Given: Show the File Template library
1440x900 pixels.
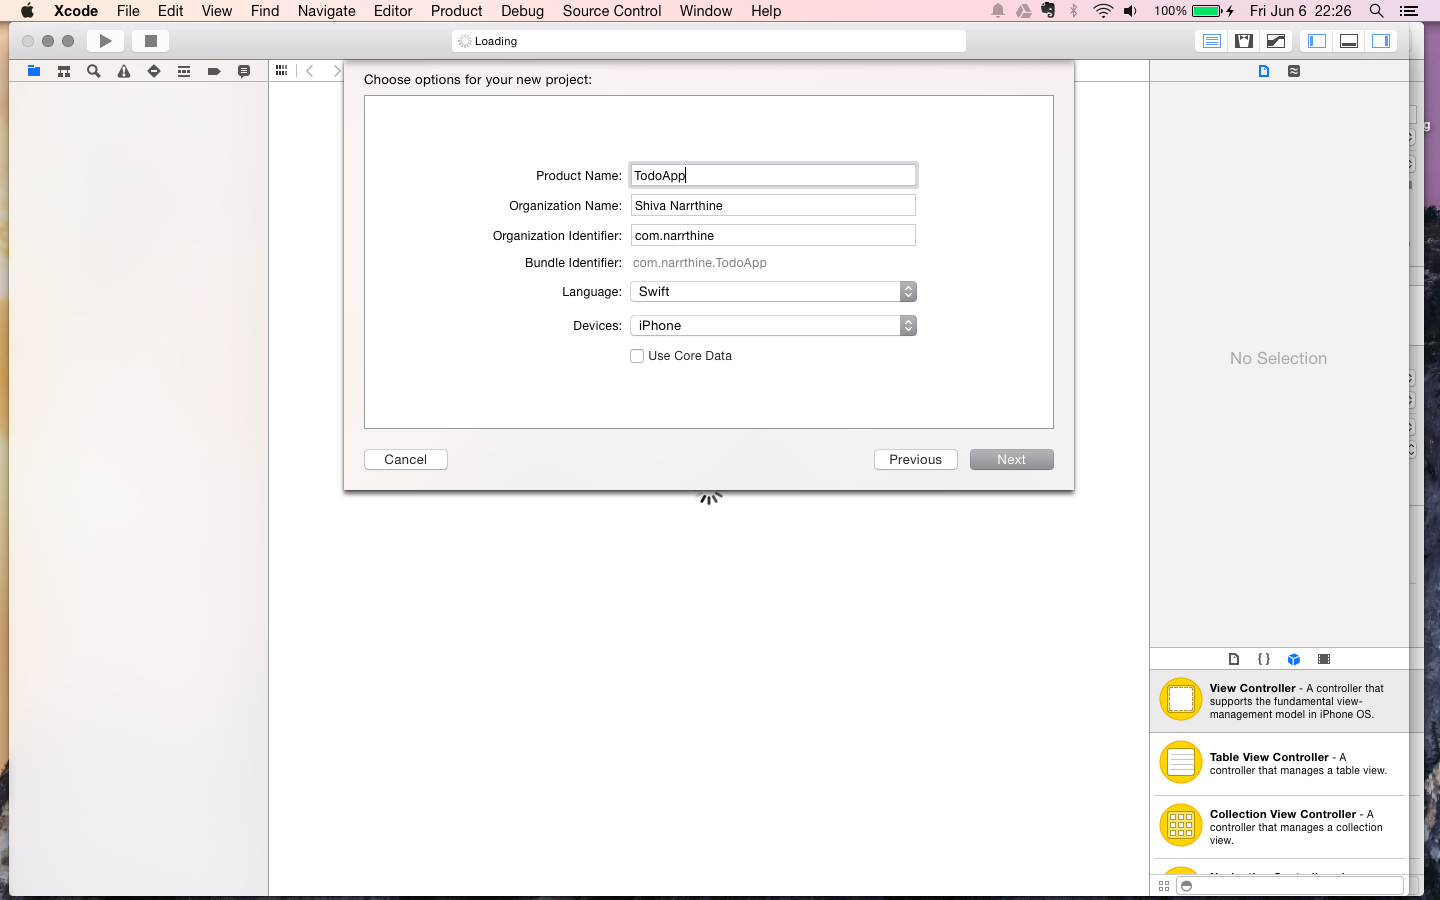Looking at the screenshot, I should (x=1234, y=659).
